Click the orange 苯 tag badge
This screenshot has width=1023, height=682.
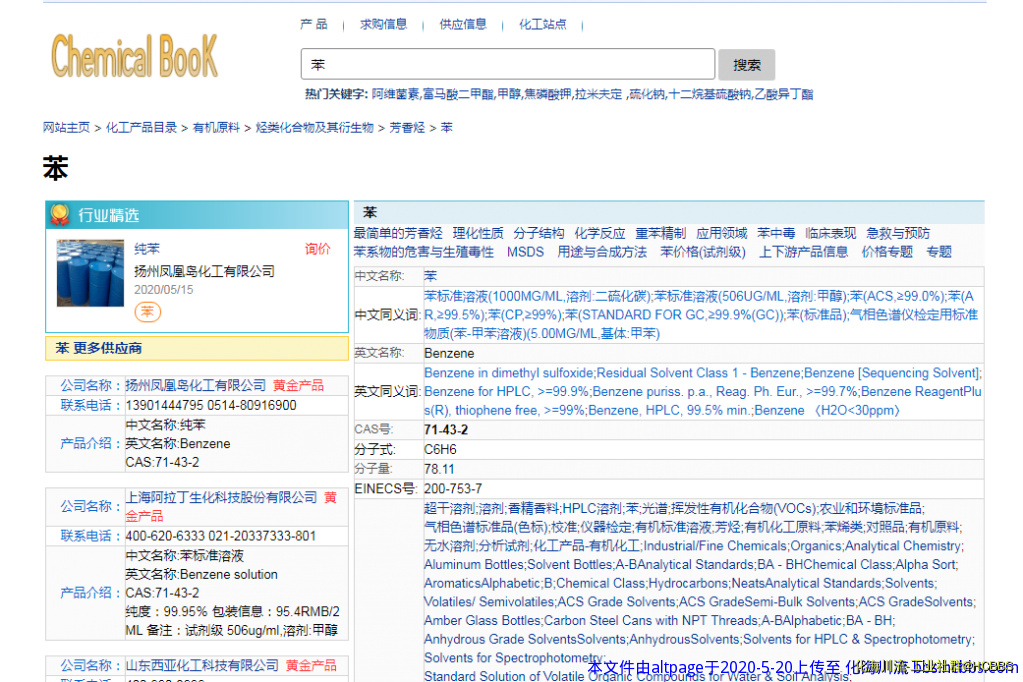[148, 312]
